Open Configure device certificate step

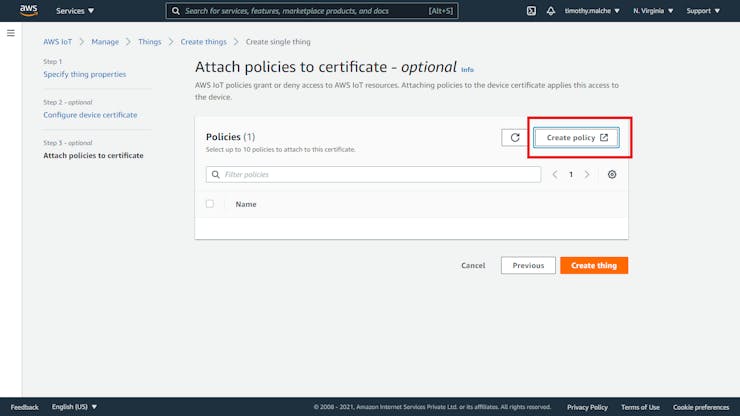pyautogui.click(x=90, y=115)
